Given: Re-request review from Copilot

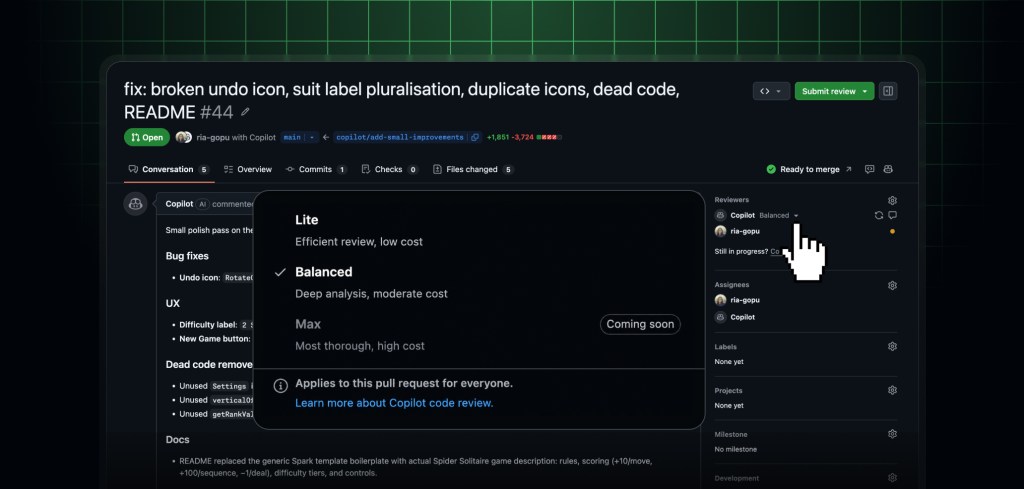Looking at the screenshot, I should pos(878,215).
